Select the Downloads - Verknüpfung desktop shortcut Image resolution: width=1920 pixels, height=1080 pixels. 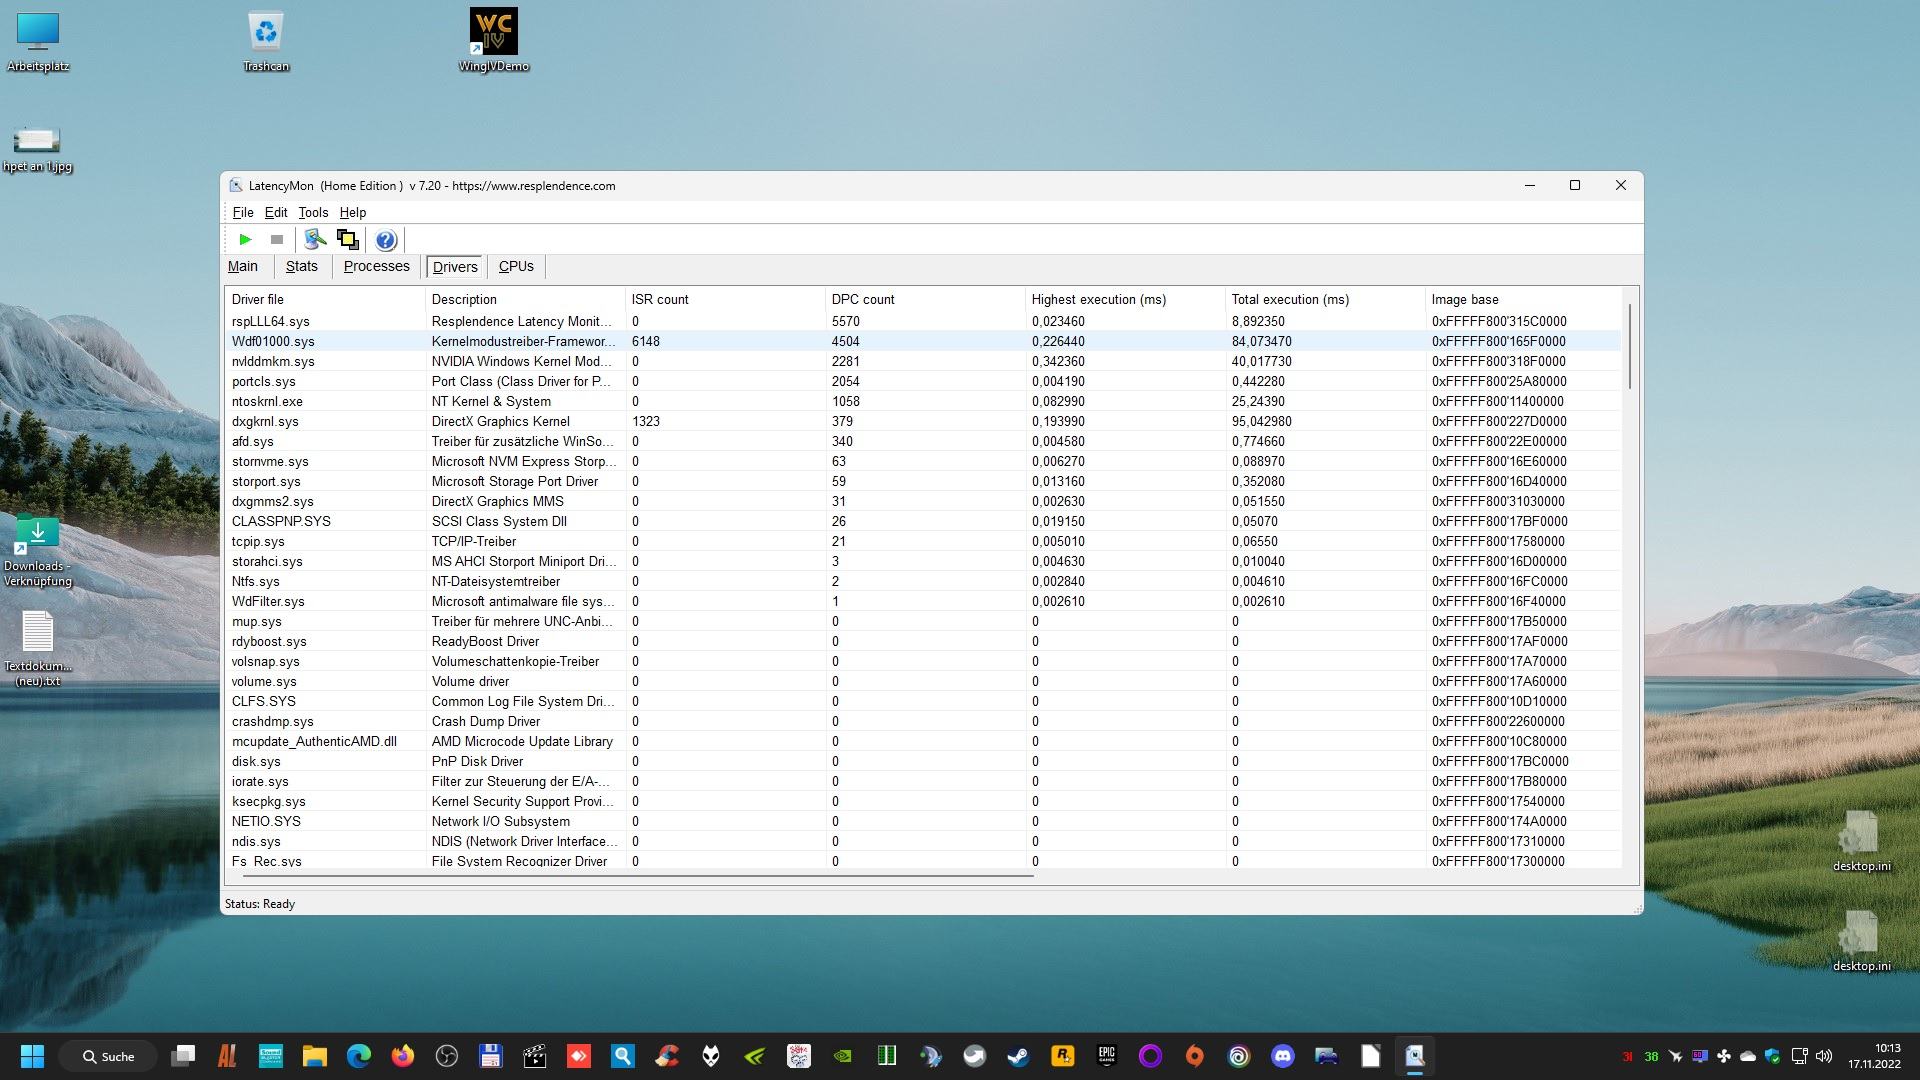pyautogui.click(x=38, y=550)
